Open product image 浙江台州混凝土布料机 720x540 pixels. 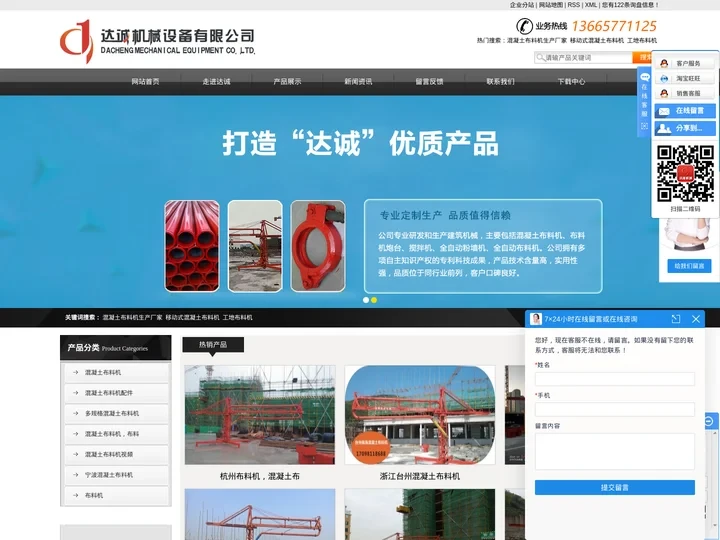420,415
